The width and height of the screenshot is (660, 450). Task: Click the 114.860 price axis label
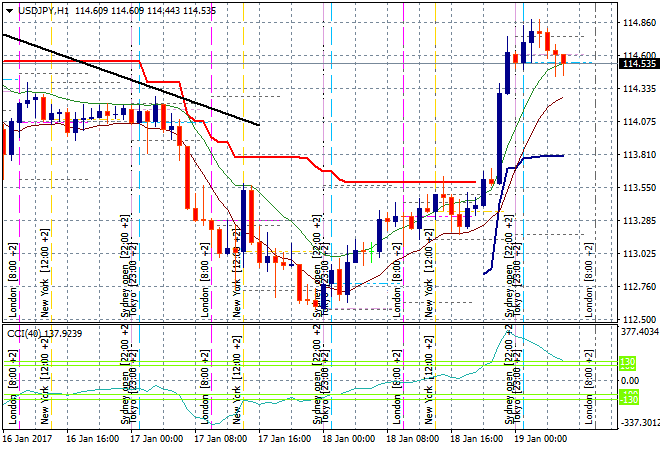coord(639,23)
